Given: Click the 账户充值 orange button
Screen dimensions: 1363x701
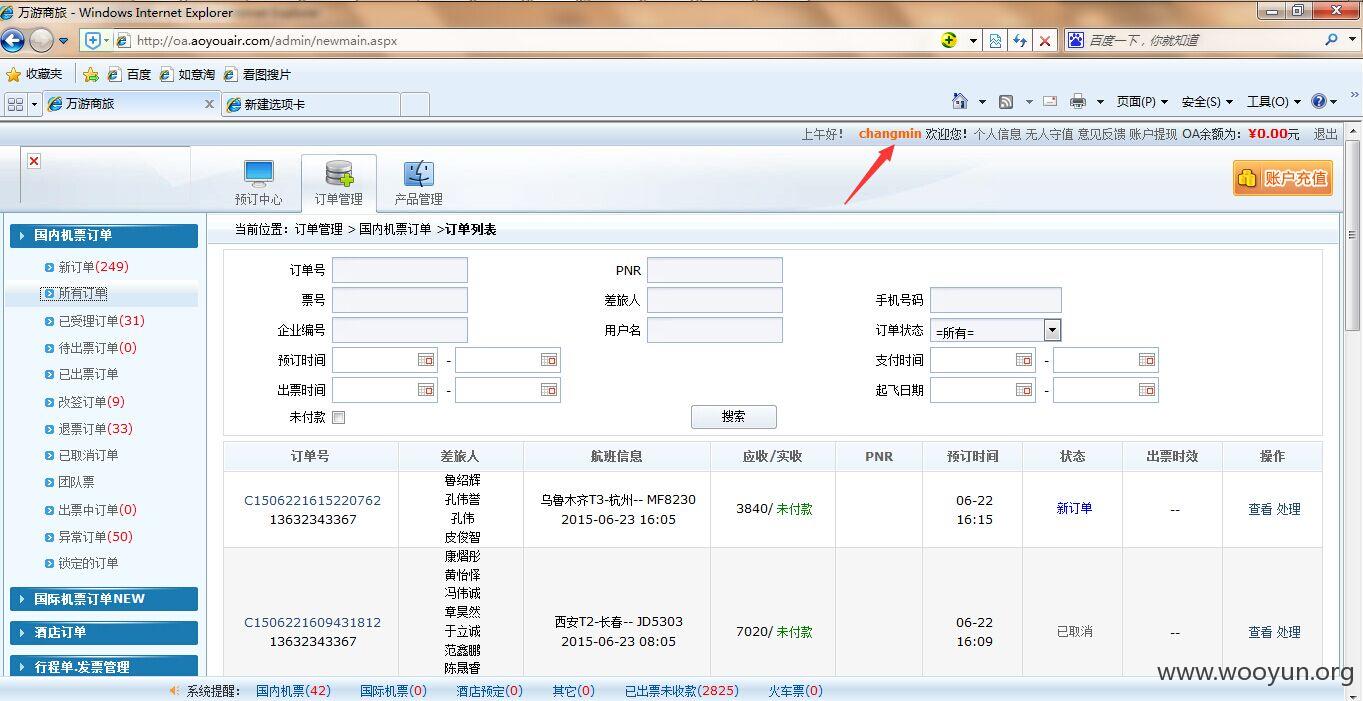Looking at the screenshot, I should [1283, 178].
